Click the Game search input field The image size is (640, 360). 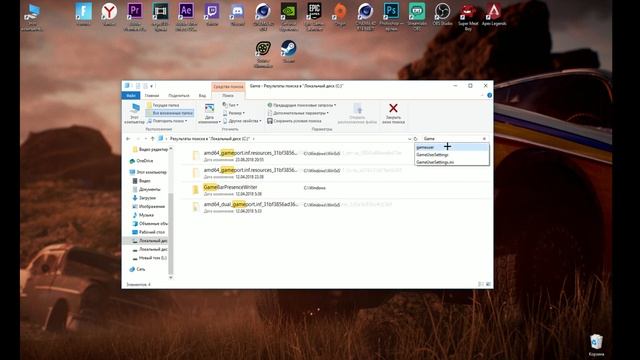(x=451, y=139)
